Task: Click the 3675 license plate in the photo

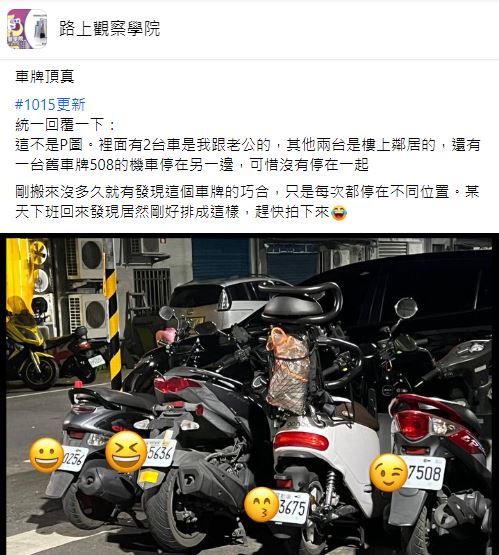Action: click(292, 508)
